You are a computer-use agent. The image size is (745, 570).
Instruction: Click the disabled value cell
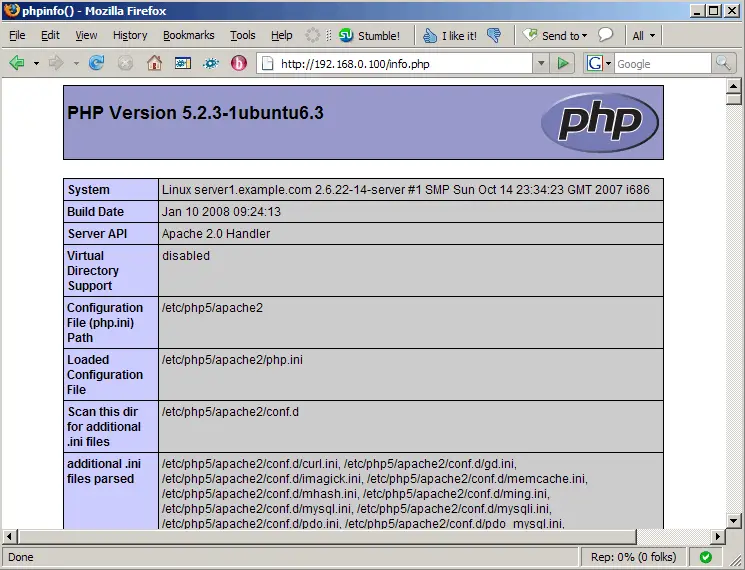coord(411,270)
